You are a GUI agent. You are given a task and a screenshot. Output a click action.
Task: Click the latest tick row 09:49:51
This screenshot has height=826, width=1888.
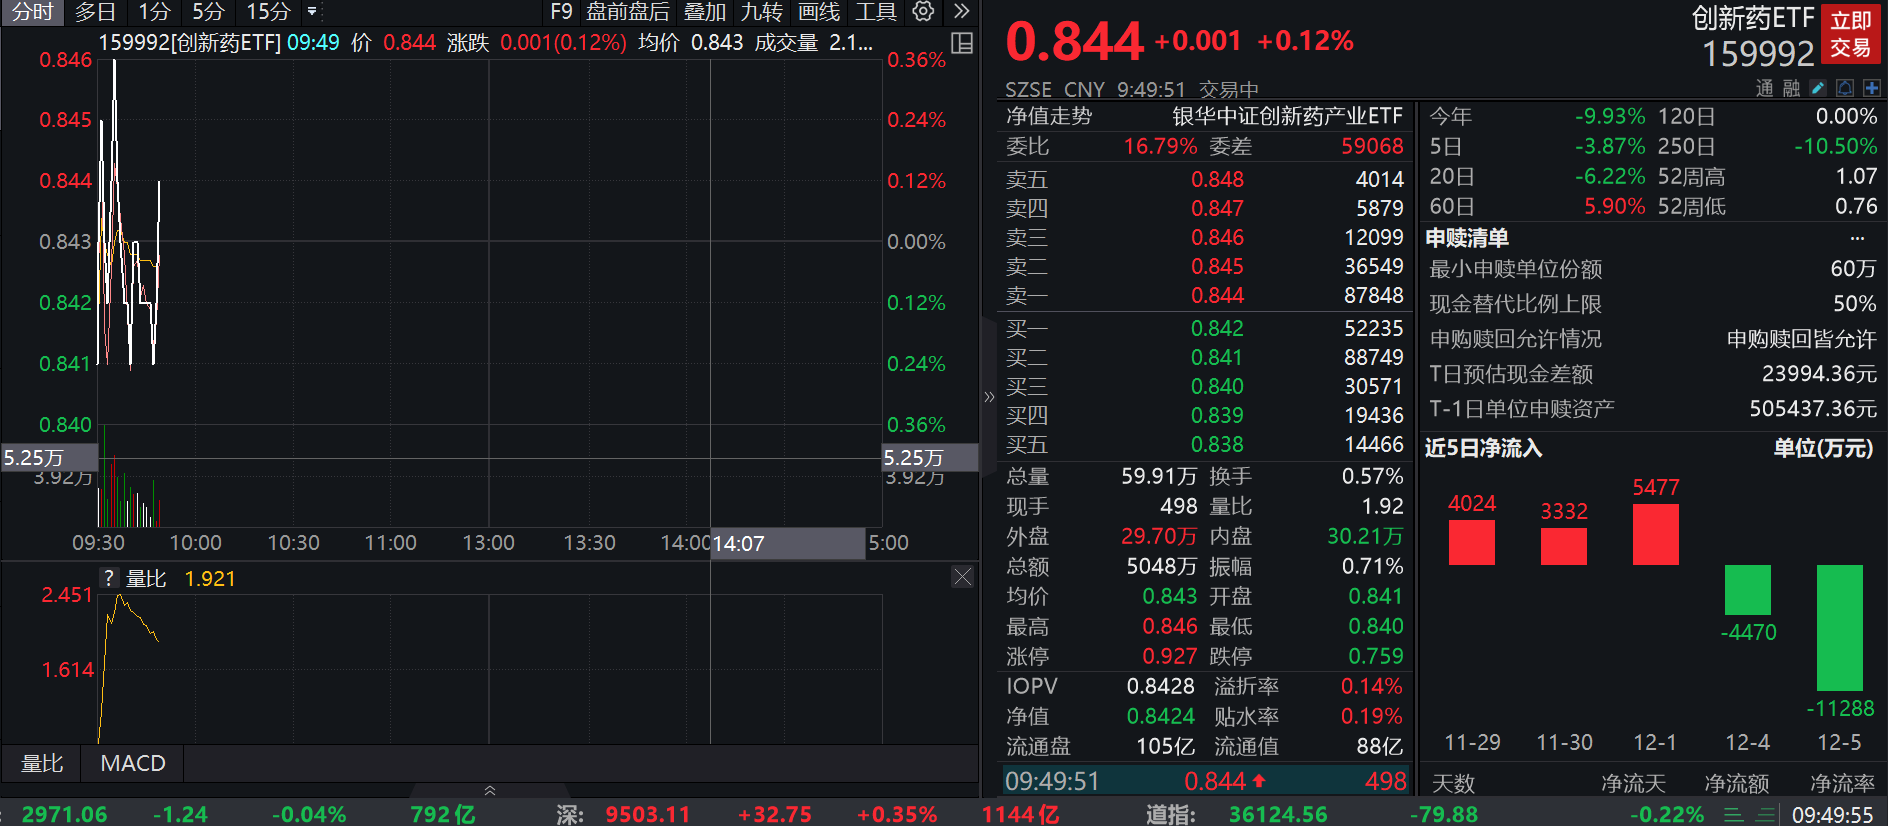point(1206,780)
